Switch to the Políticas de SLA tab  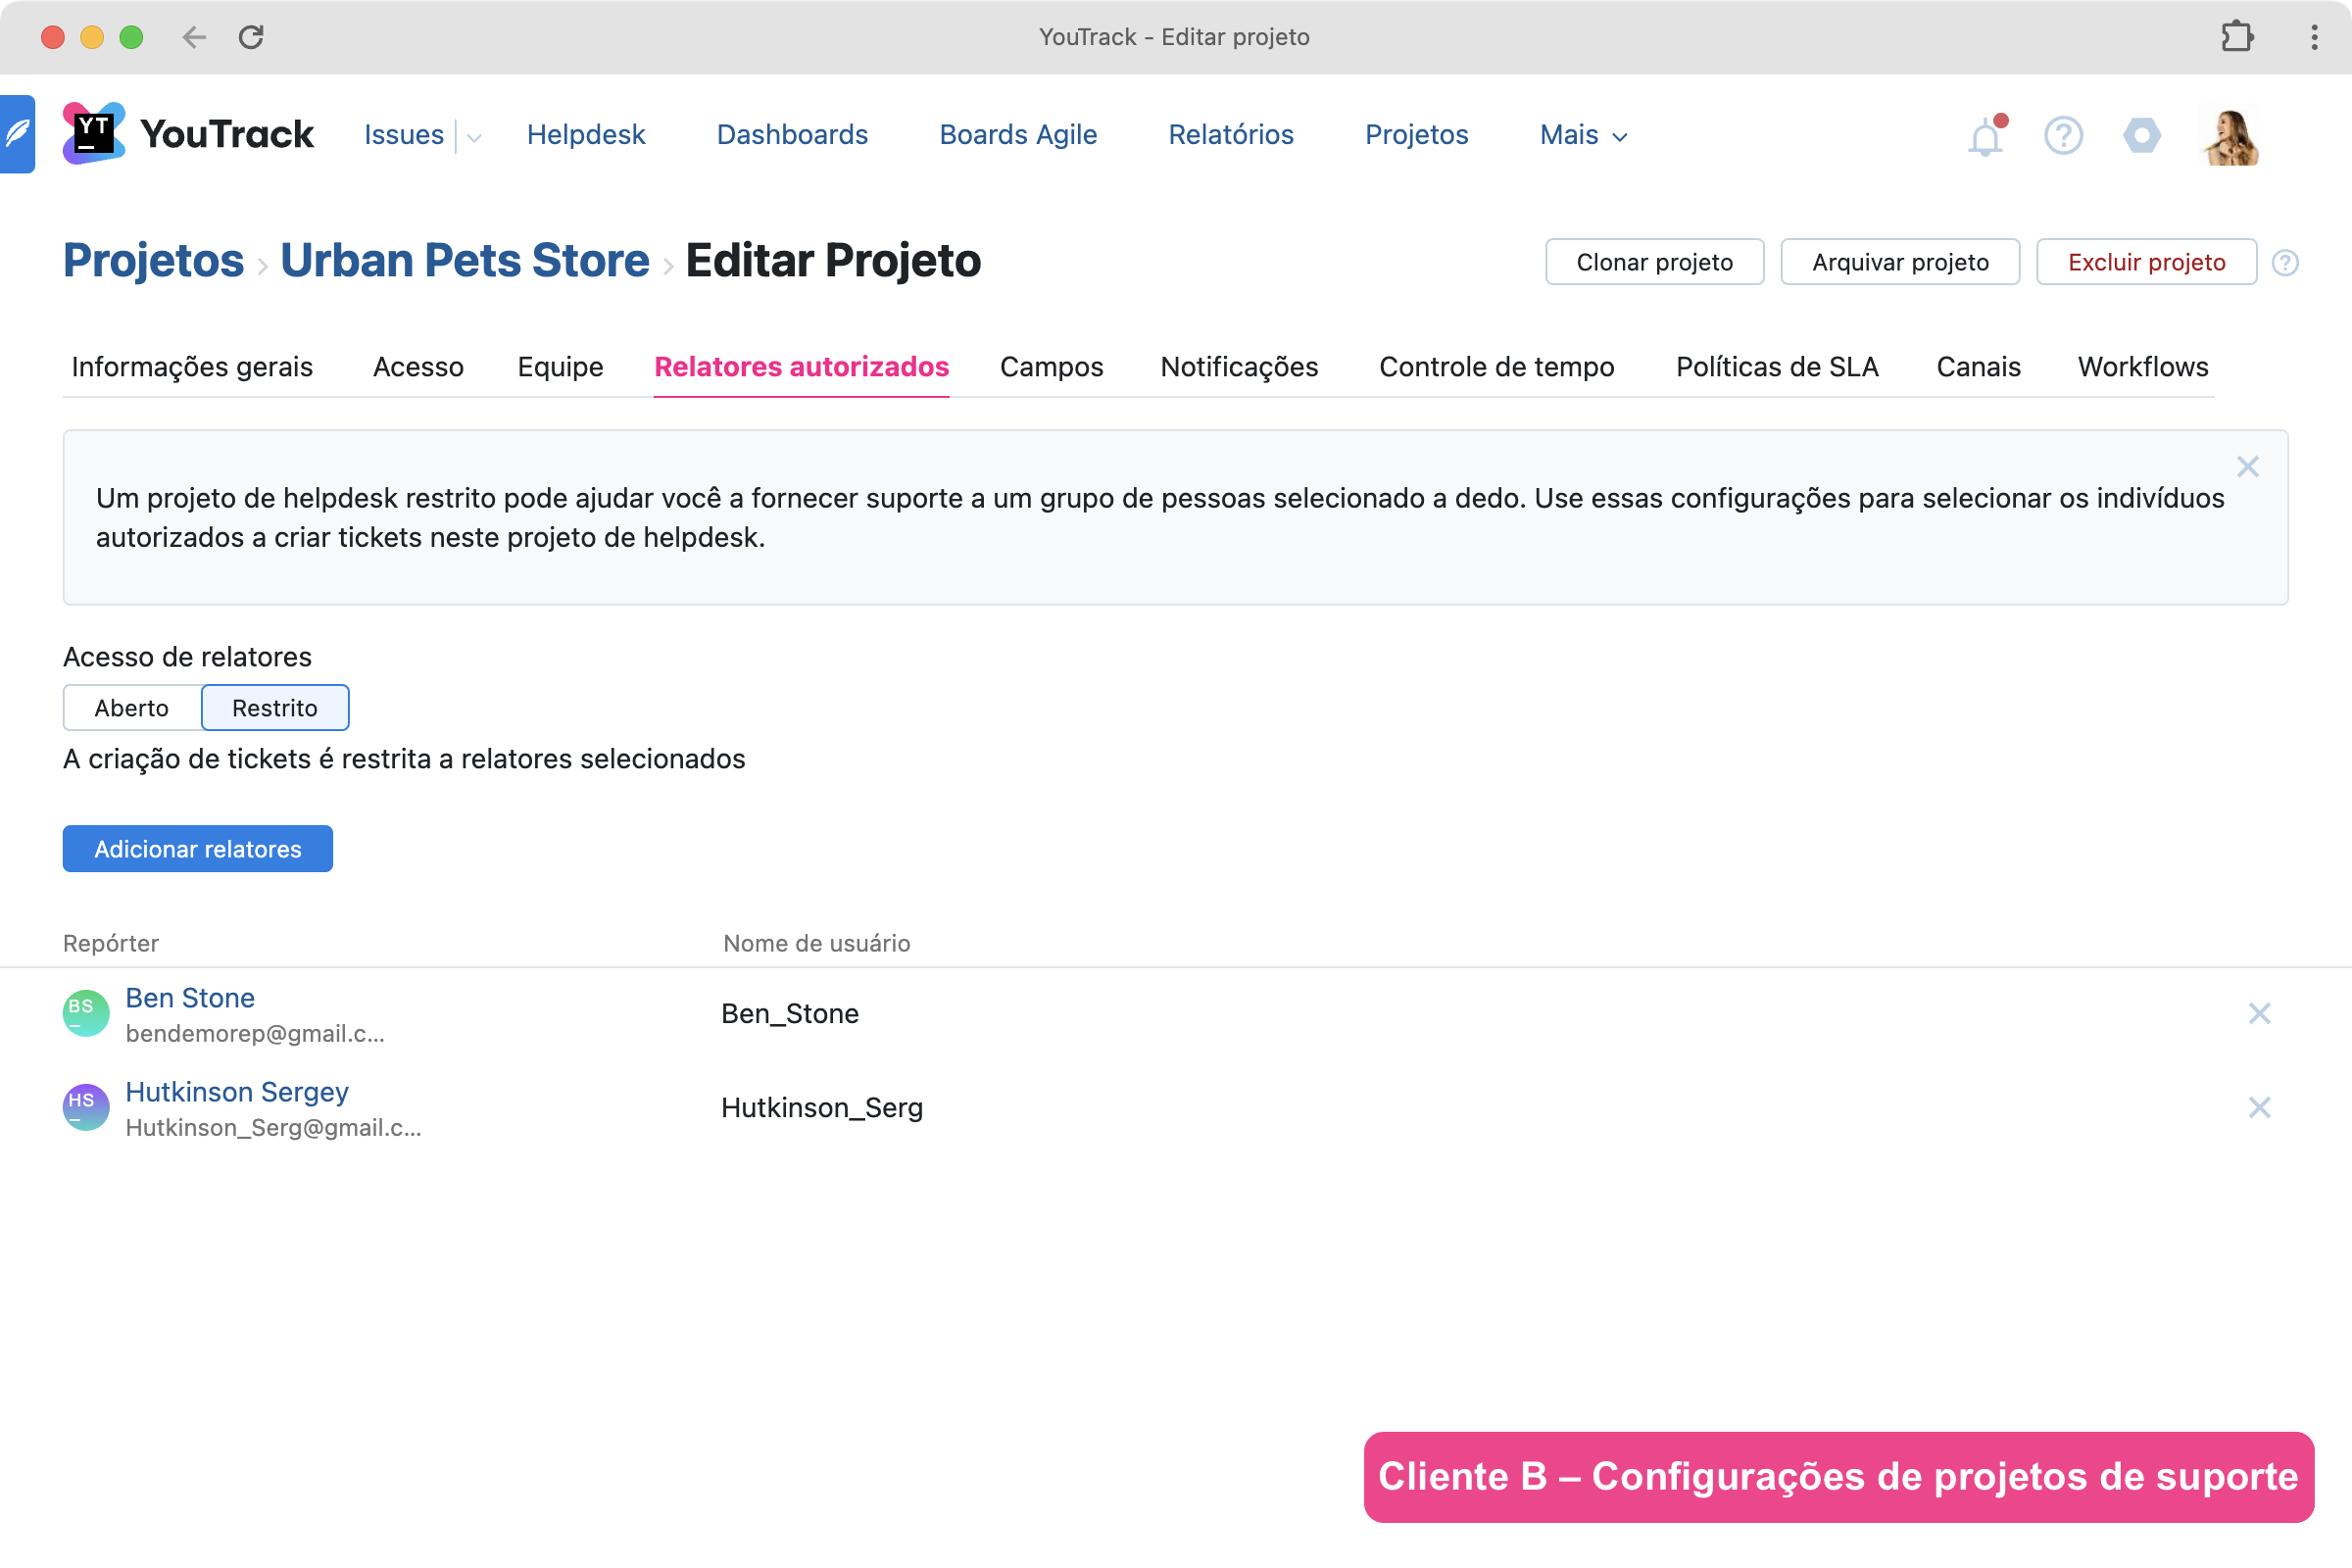(x=1776, y=367)
